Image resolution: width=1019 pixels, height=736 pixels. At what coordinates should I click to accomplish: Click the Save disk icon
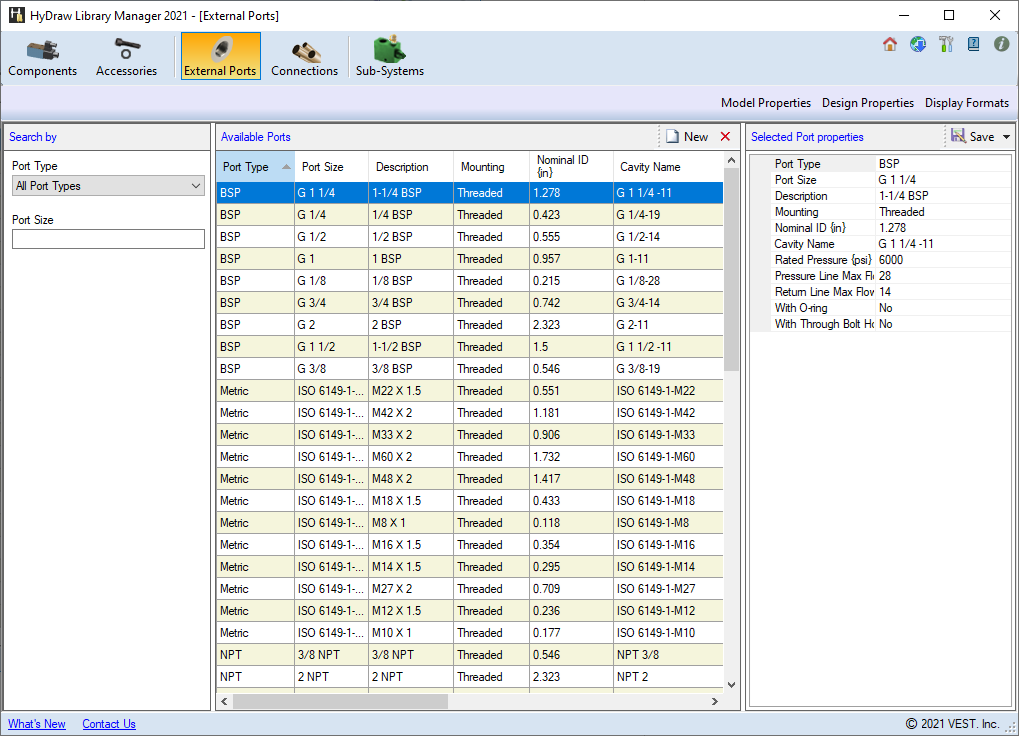pos(958,136)
